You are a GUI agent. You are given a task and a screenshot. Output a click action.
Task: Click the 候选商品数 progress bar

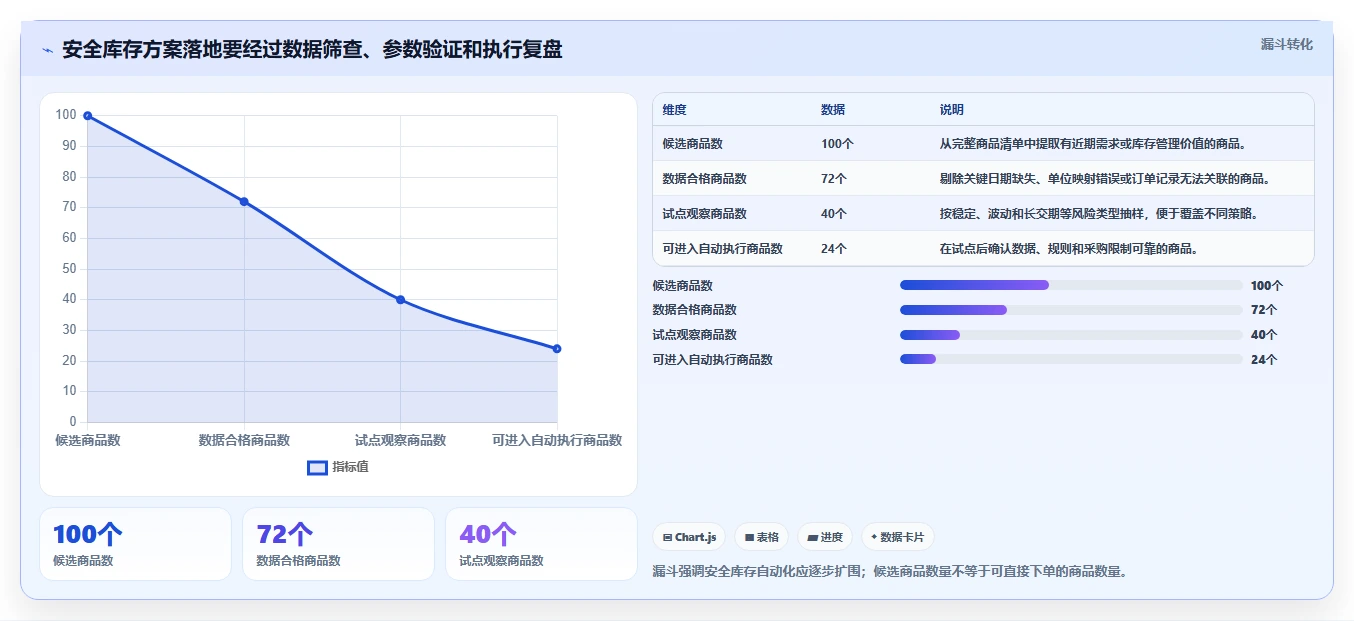click(x=1071, y=285)
